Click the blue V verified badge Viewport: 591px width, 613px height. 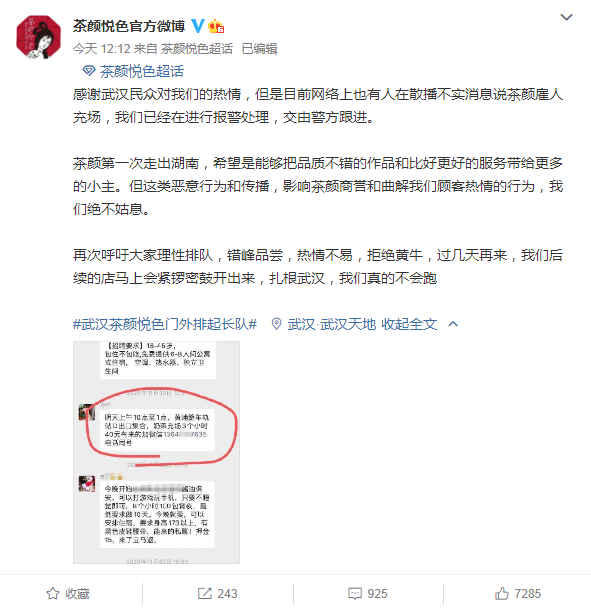coord(198,26)
